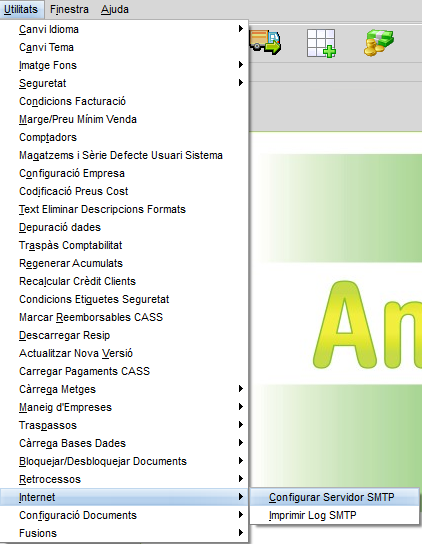Open the Finestra menu
Screen dimensions: 422x544
point(69,9)
